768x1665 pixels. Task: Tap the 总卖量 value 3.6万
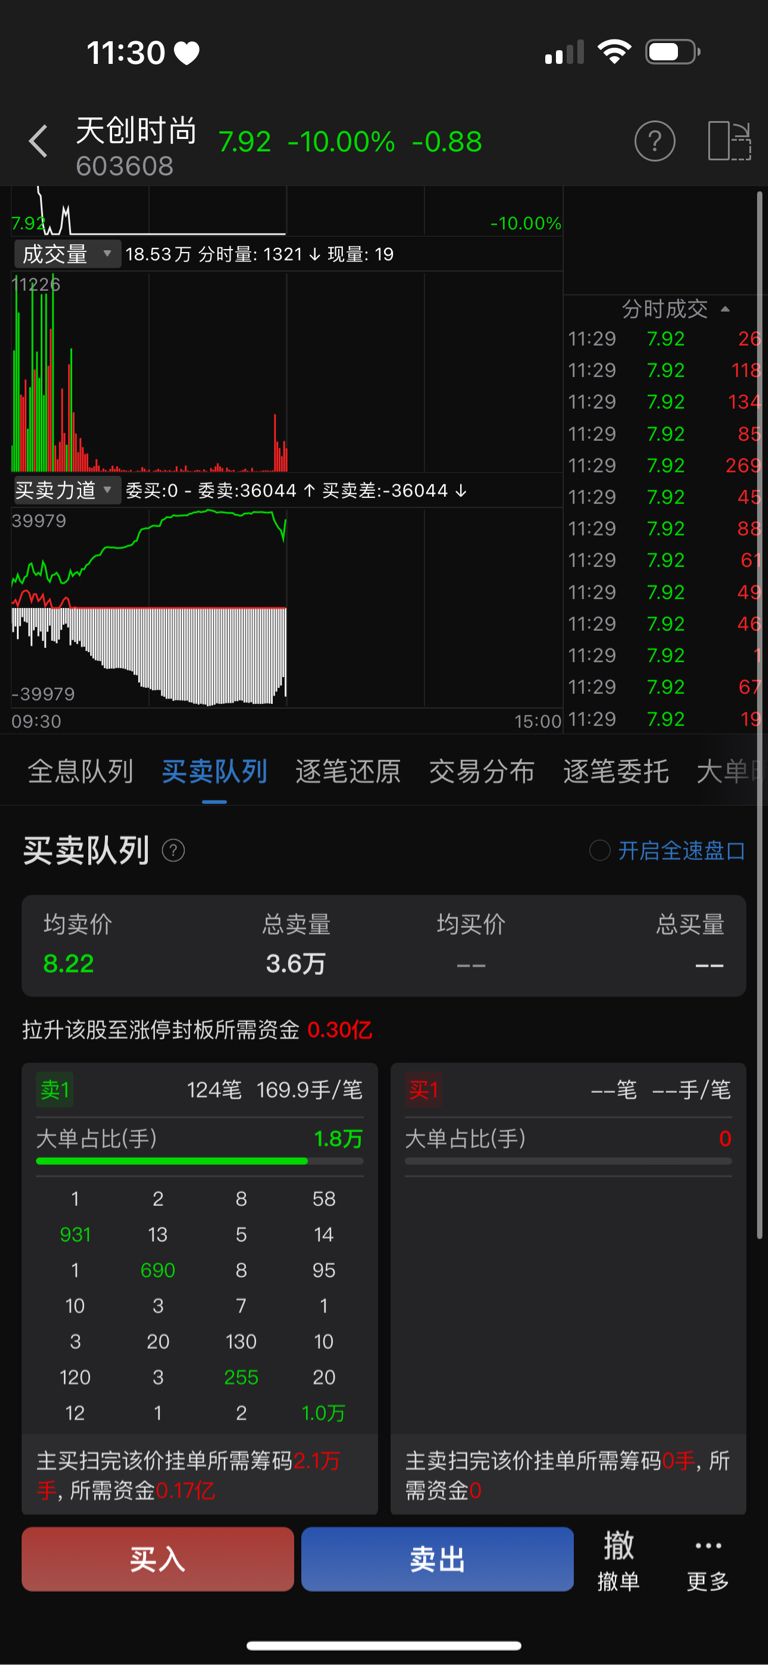[x=296, y=964]
